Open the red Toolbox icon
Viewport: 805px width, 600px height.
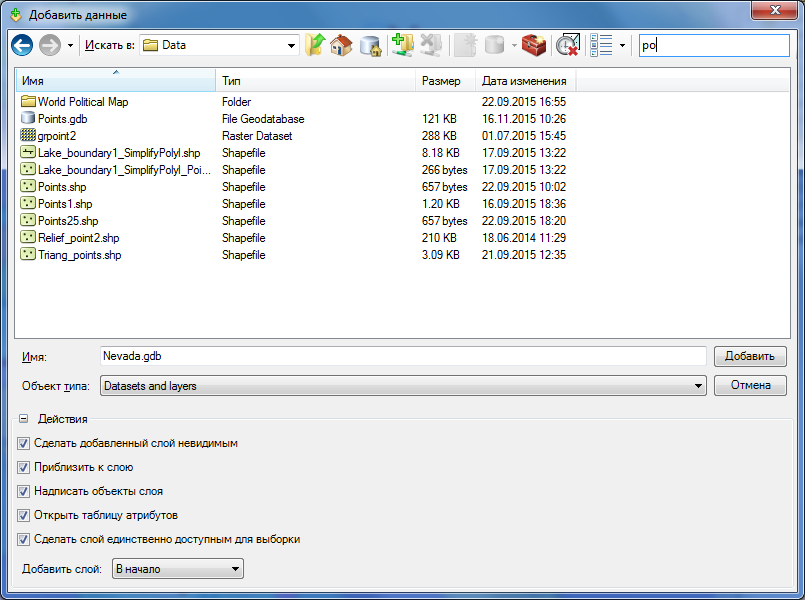pos(534,45)
